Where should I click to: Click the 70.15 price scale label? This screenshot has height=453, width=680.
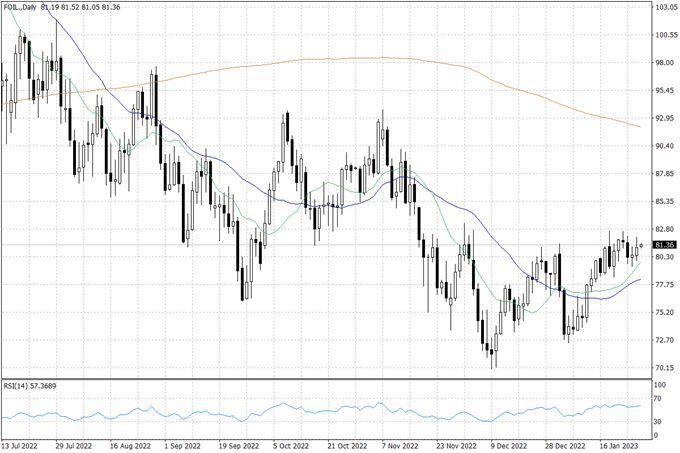pos(665,368)
